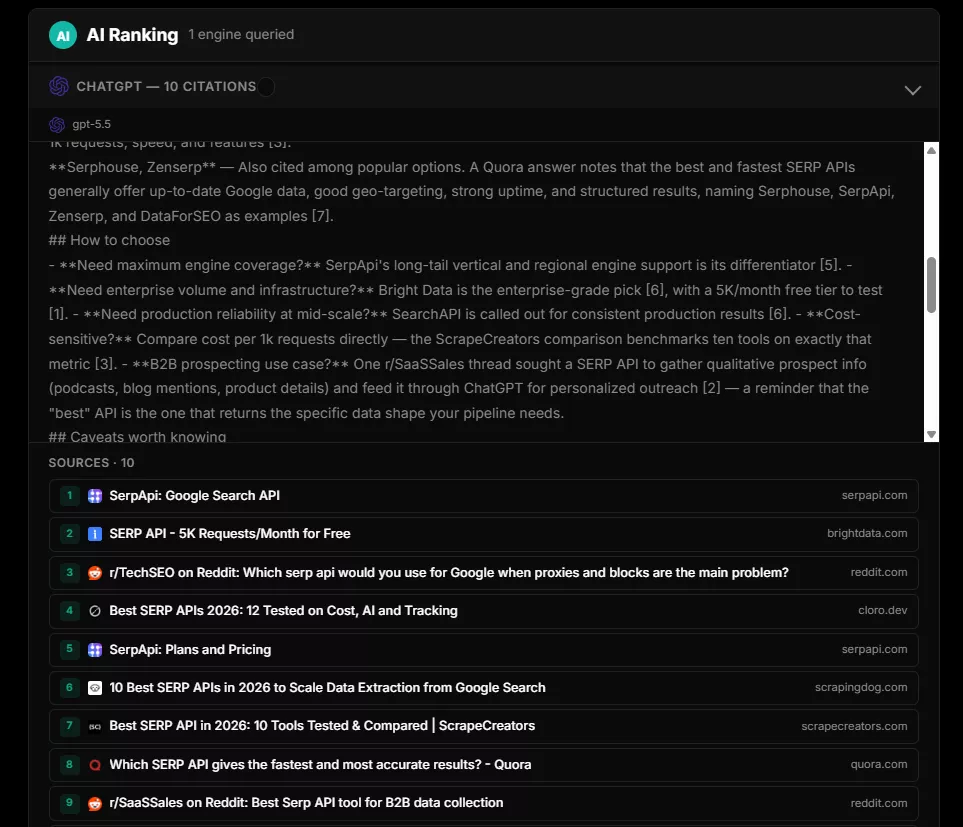Click the gpt-5.5 model label
Screen dimensions: 963x827
pos(92,125)
